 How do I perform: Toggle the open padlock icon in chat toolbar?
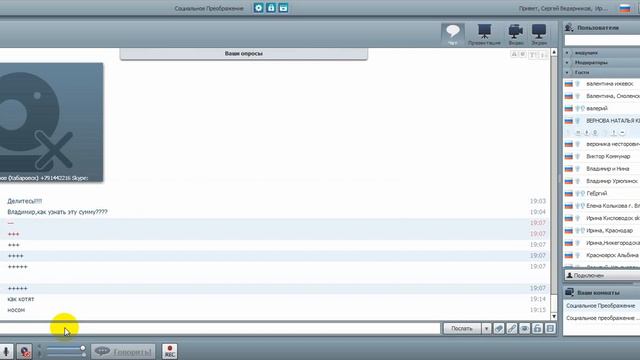538,329
